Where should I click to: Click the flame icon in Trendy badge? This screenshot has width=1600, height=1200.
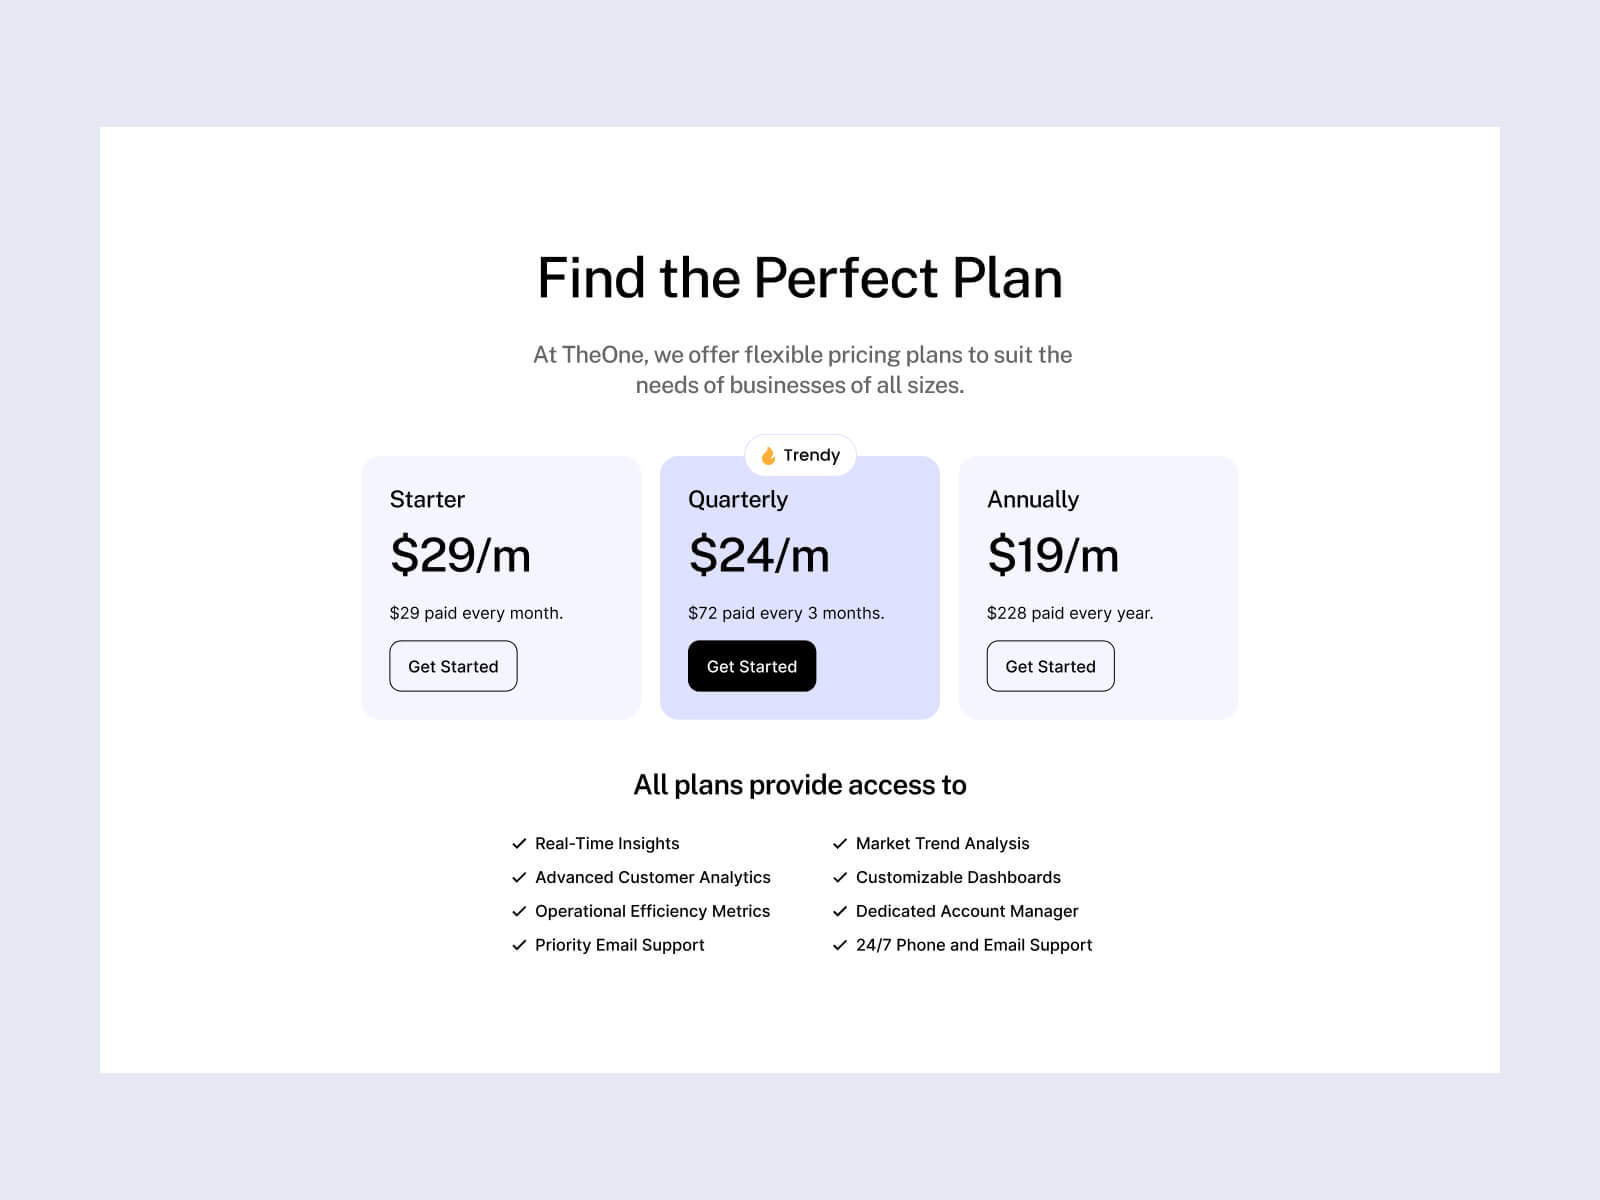768,456
